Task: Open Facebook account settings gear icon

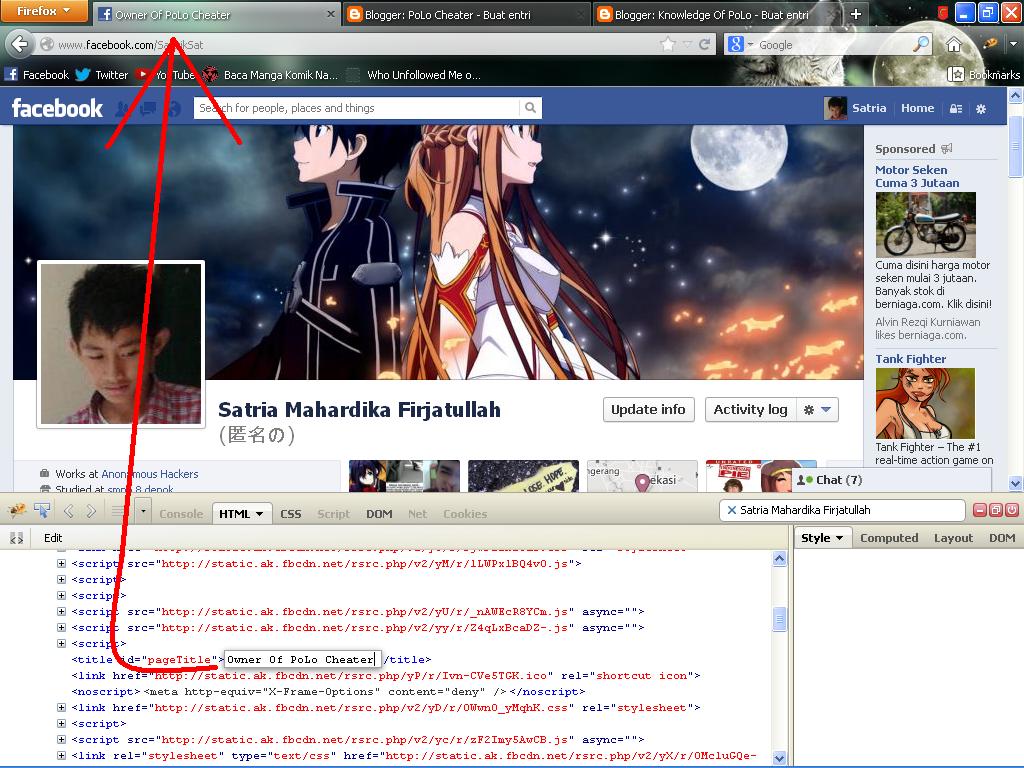Action: tap(981, 109)
